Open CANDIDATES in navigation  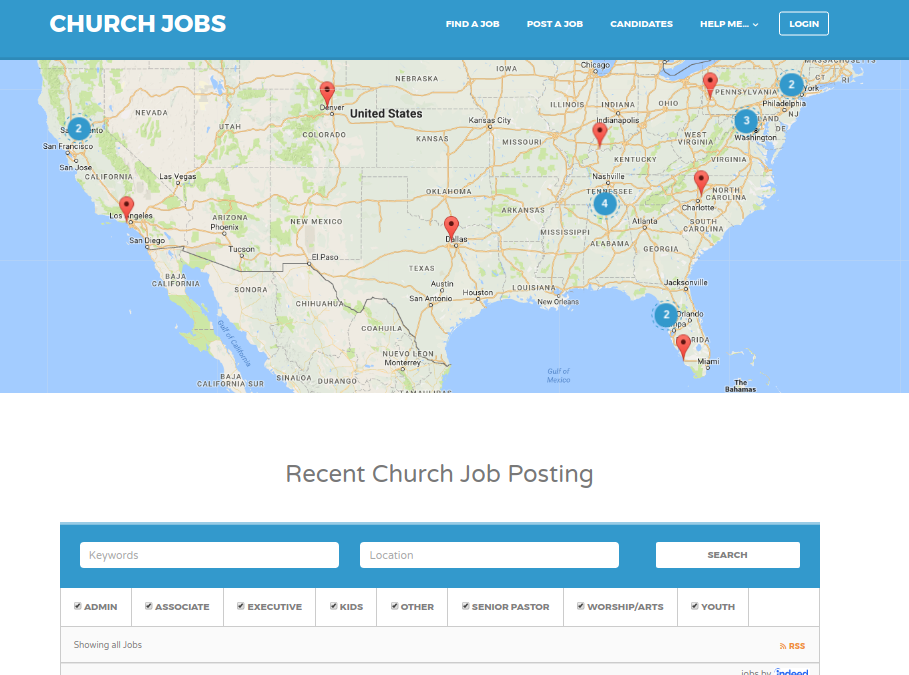click(641, 24)
